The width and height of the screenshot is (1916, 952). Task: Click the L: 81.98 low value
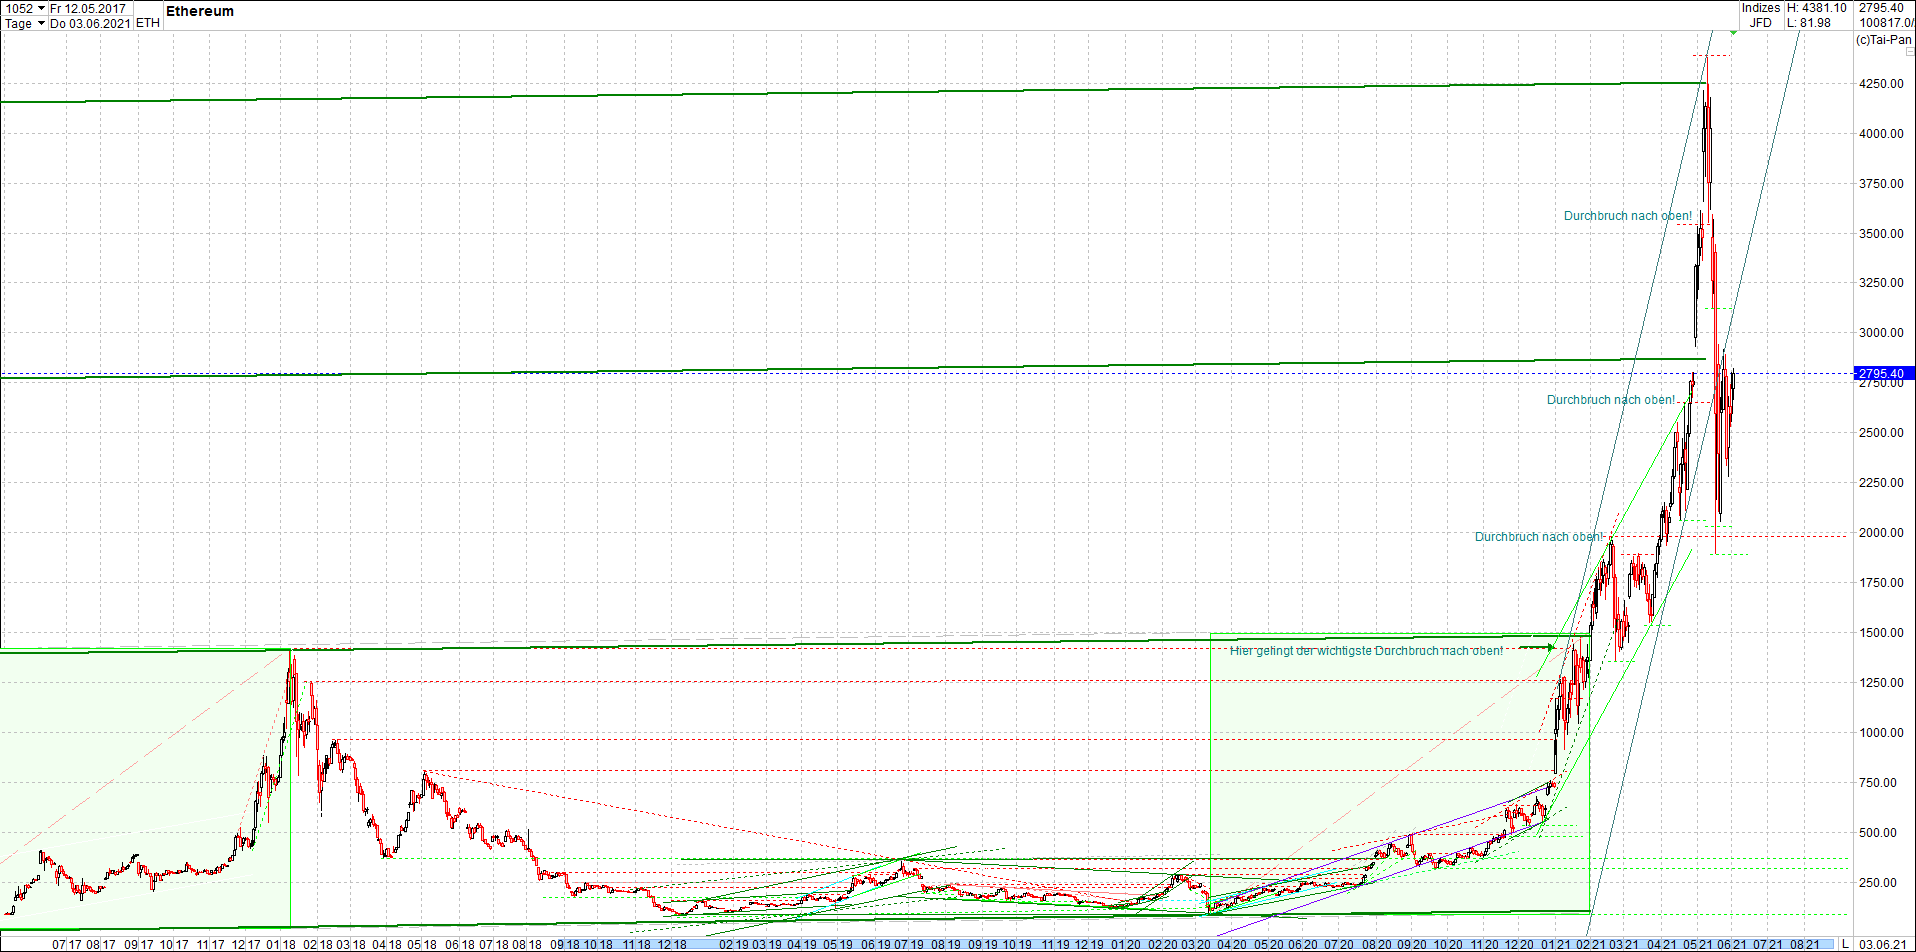[1810, 22]
